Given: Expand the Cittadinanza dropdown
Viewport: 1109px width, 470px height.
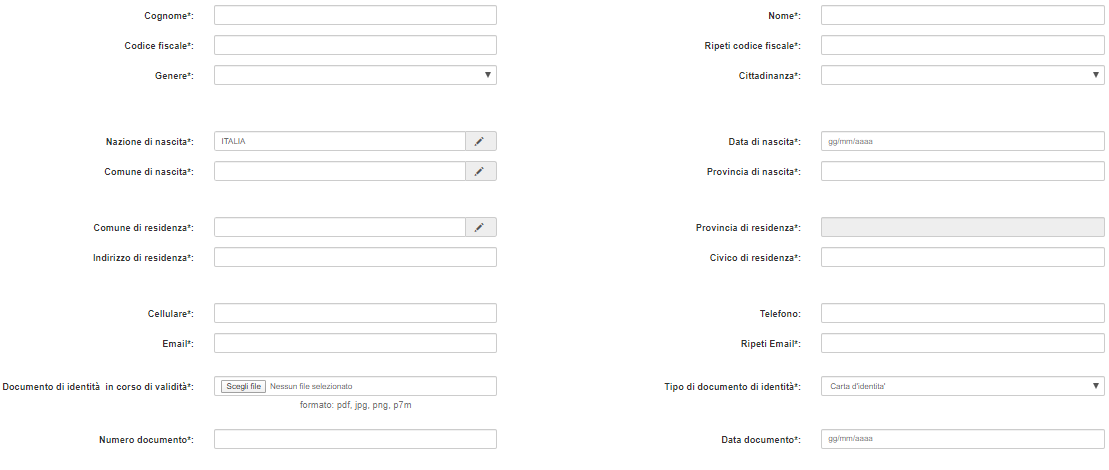Looking at the screenshot, I should pos(962,75).
